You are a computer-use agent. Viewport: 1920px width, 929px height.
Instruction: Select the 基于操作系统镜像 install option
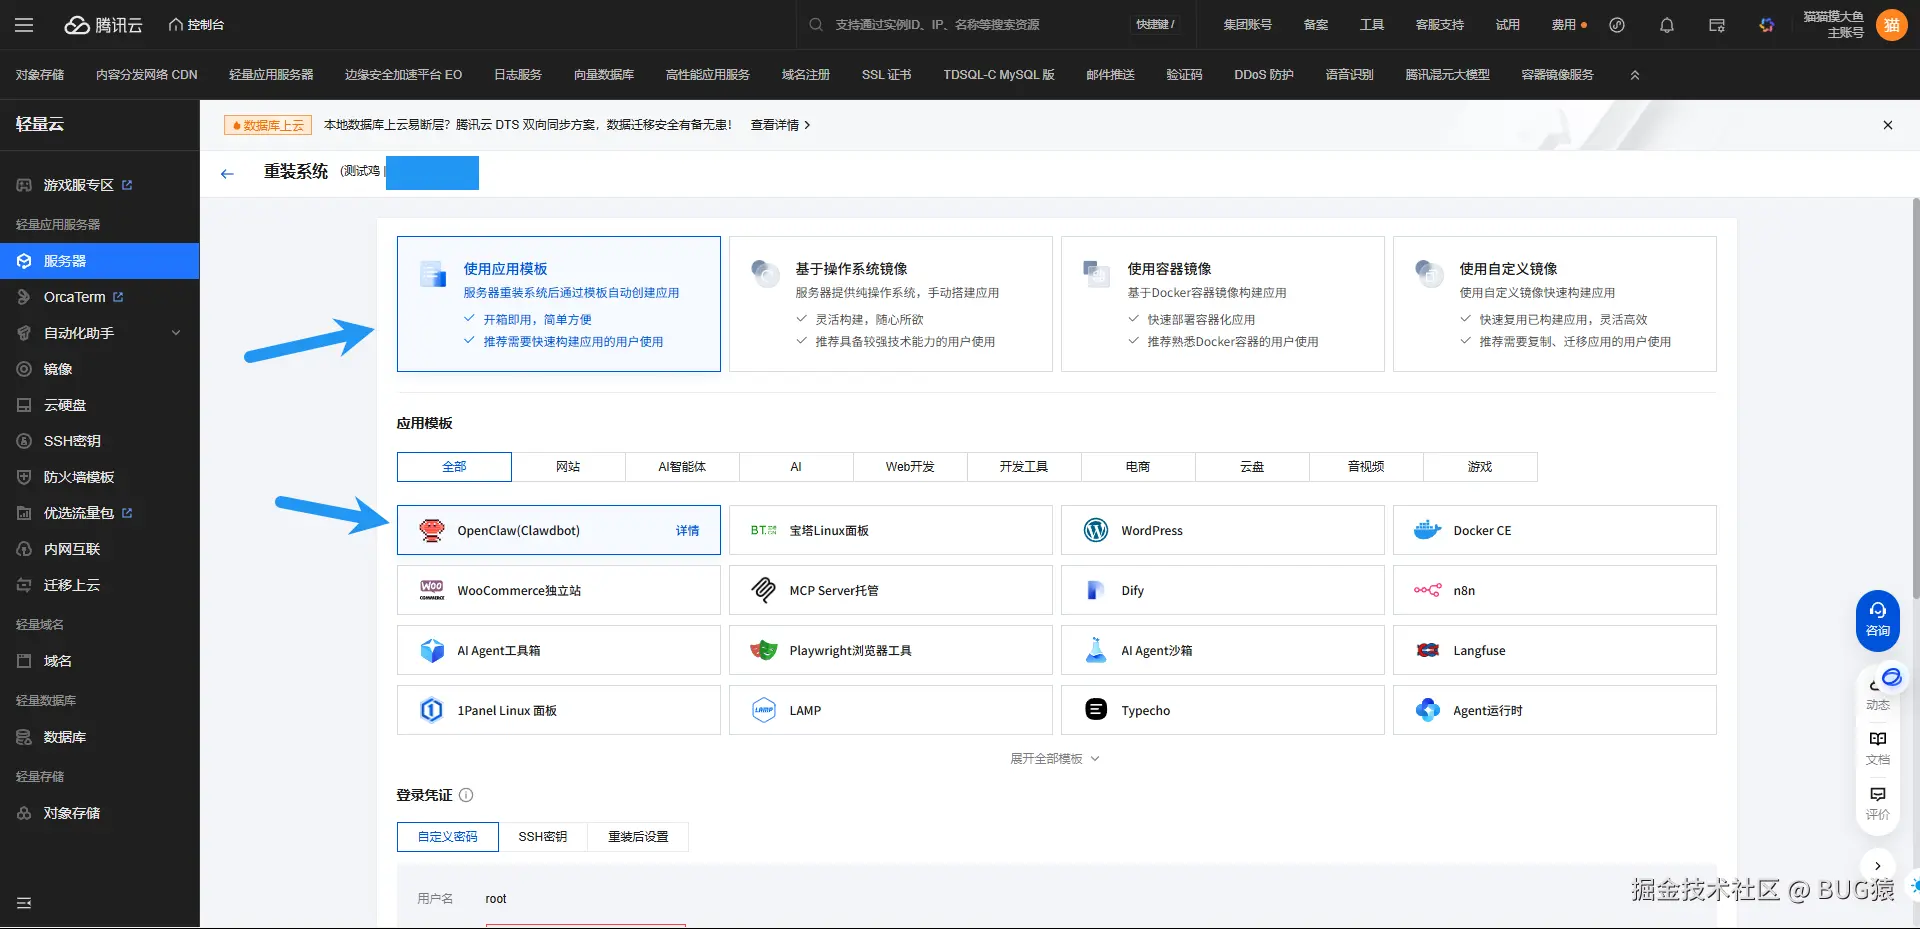(890, 303)
